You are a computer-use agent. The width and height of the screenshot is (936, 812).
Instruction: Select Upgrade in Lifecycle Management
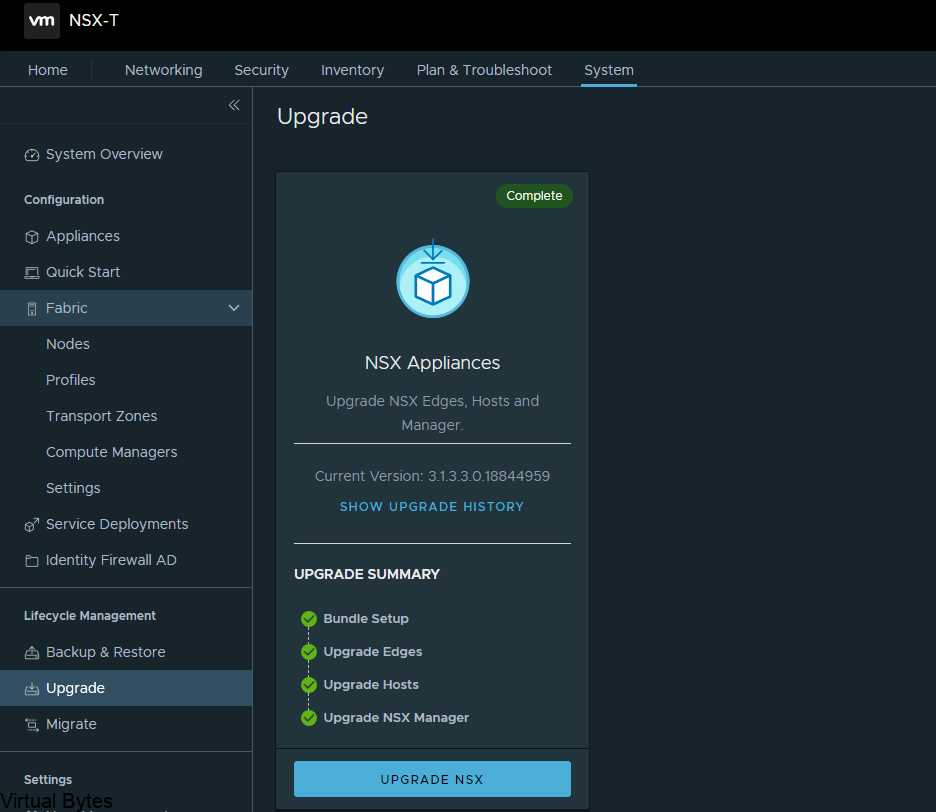pyautogui.click(x=126, y=688)
